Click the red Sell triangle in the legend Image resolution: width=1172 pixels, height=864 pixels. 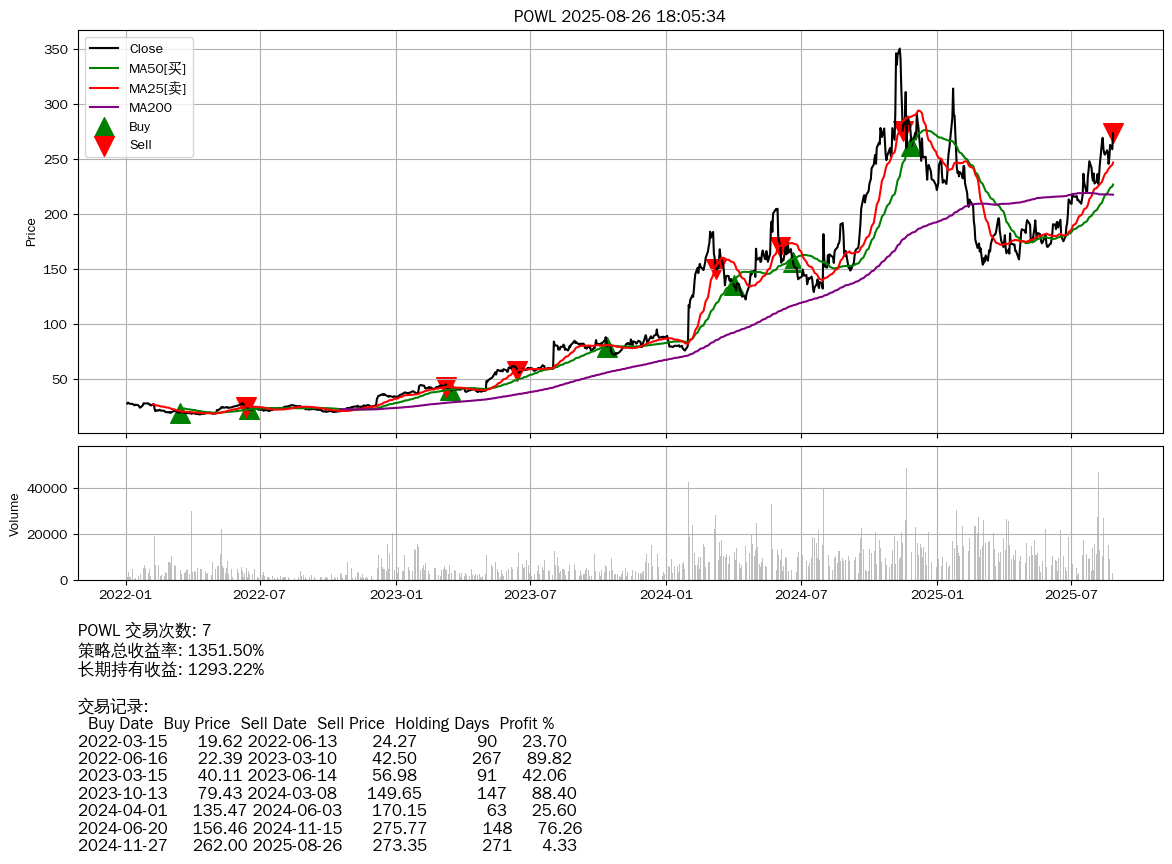click(104, 146)
